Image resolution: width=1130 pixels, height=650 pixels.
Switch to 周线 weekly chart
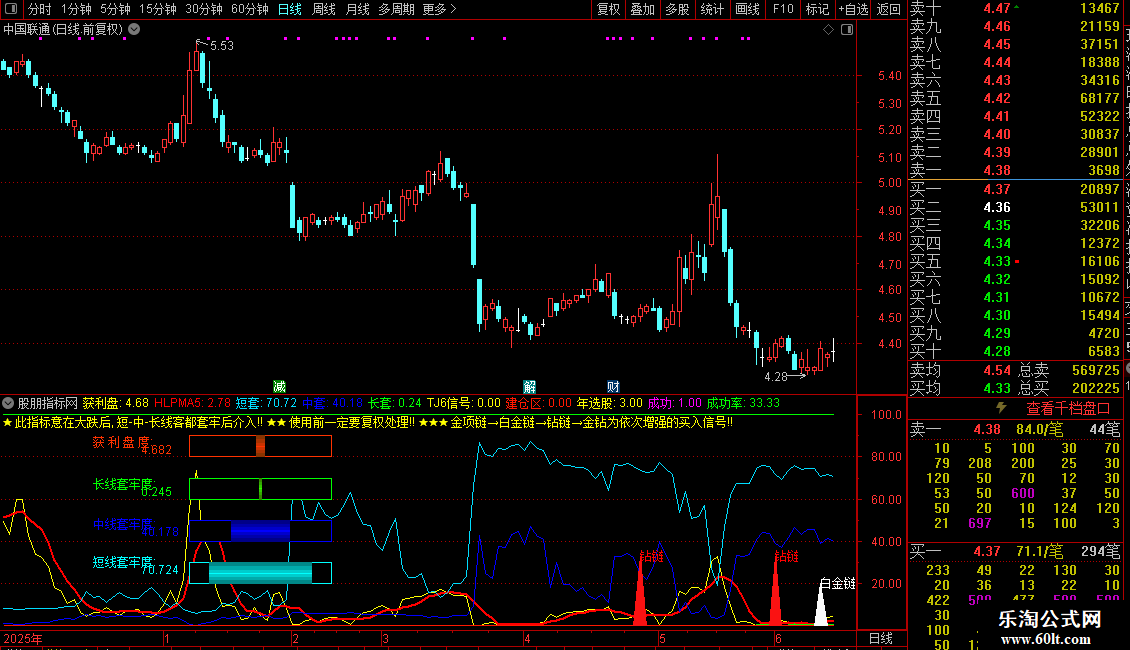pyautogui.click(x=324, y=9)
